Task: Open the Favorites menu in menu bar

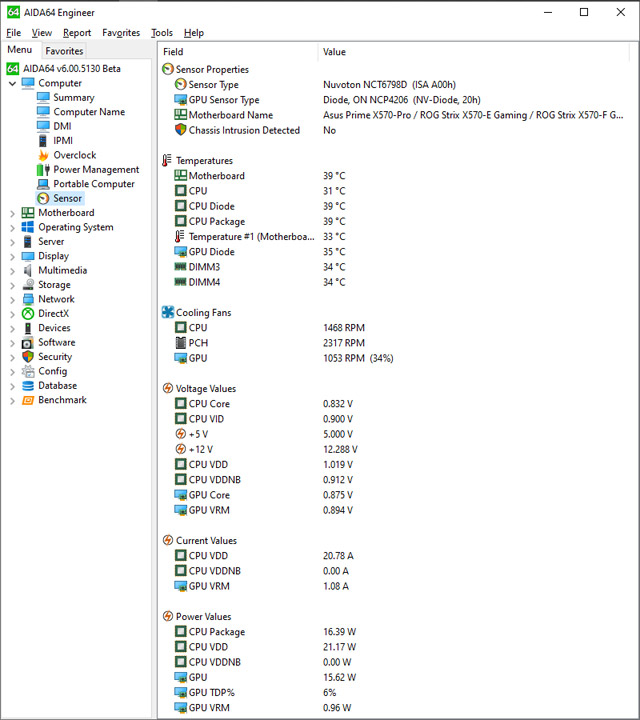Action: pos(121,33)
